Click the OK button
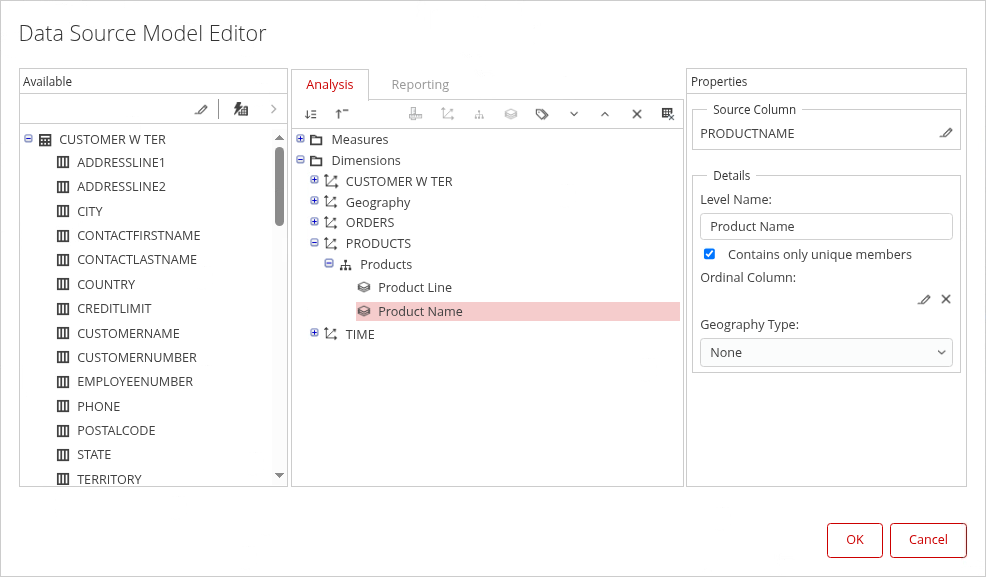 pos(854,540)
